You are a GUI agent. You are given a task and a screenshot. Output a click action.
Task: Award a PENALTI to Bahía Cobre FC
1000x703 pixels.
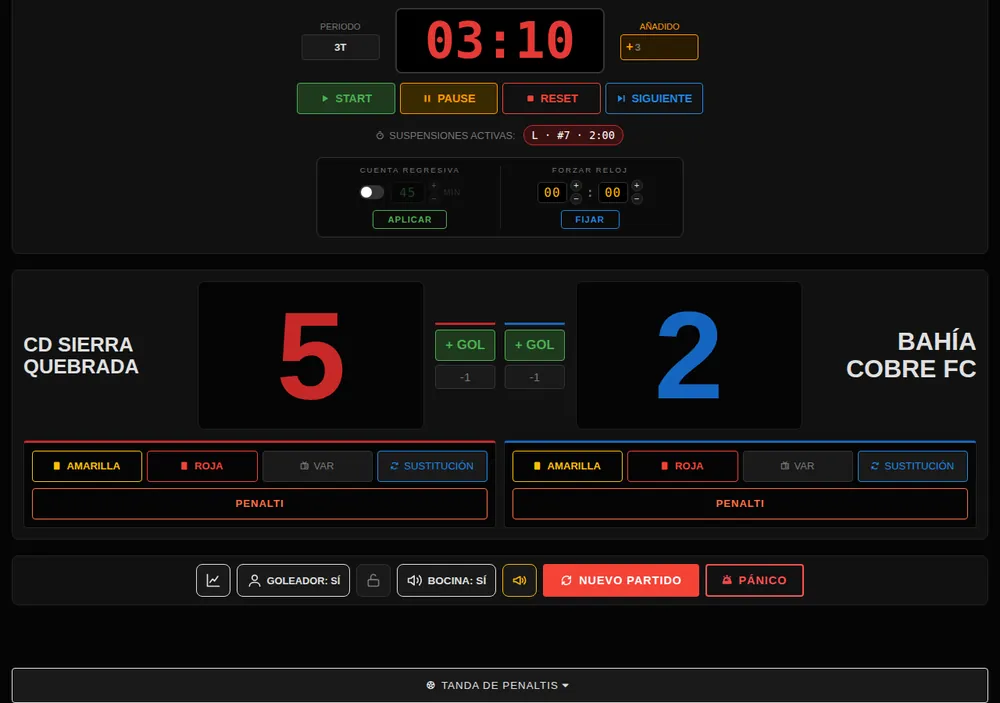(740, 504)
